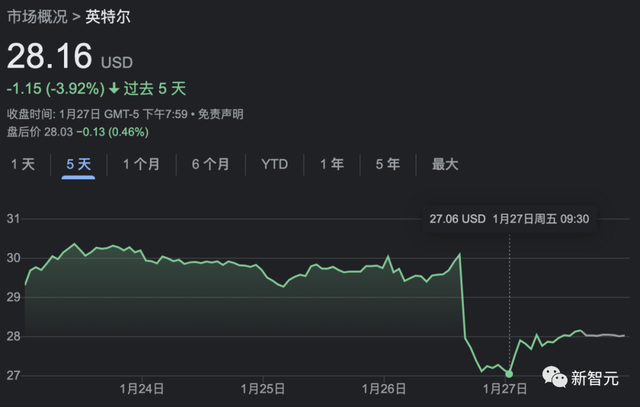
Task: Click the down arrow beside 过去 5 天
Action: 114,88
